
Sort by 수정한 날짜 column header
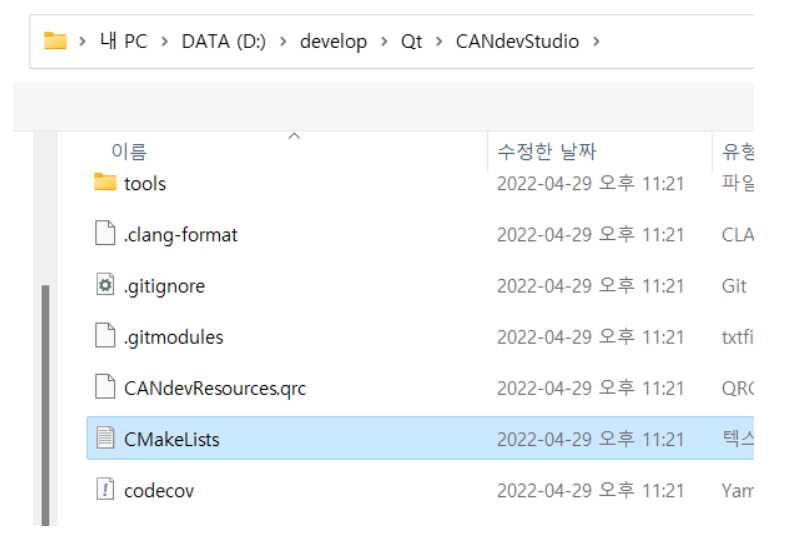tap(546, 152)
